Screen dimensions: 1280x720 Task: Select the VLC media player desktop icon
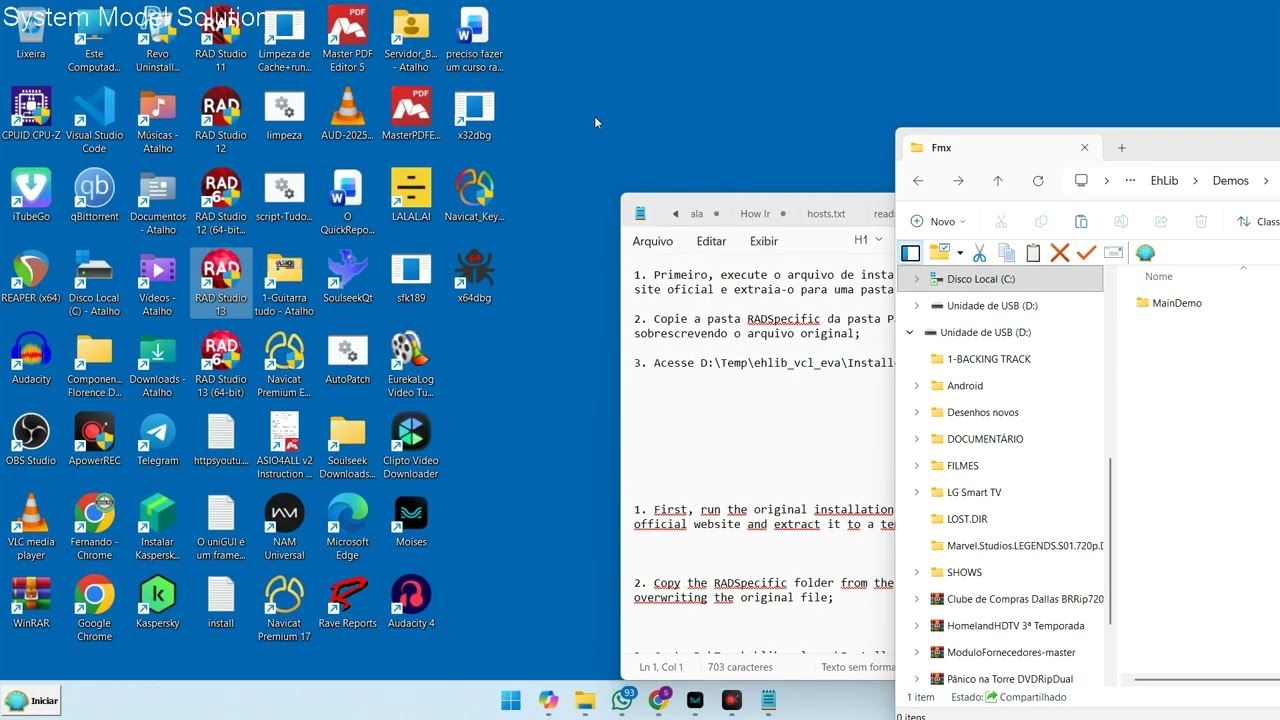pos(31,527)
